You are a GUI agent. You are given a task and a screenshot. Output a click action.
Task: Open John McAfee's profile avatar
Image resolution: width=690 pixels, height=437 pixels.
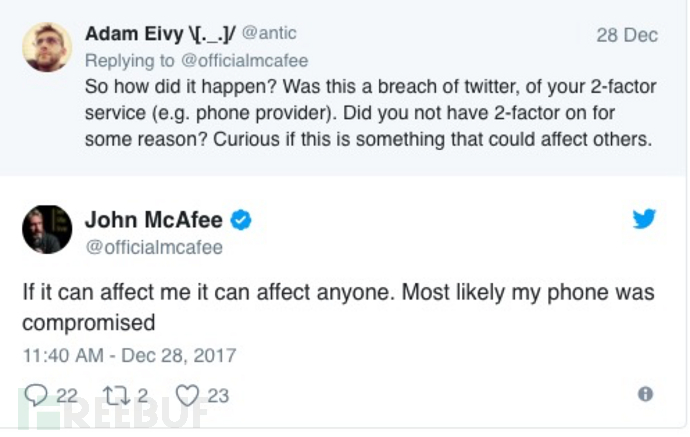coord(47,230)
